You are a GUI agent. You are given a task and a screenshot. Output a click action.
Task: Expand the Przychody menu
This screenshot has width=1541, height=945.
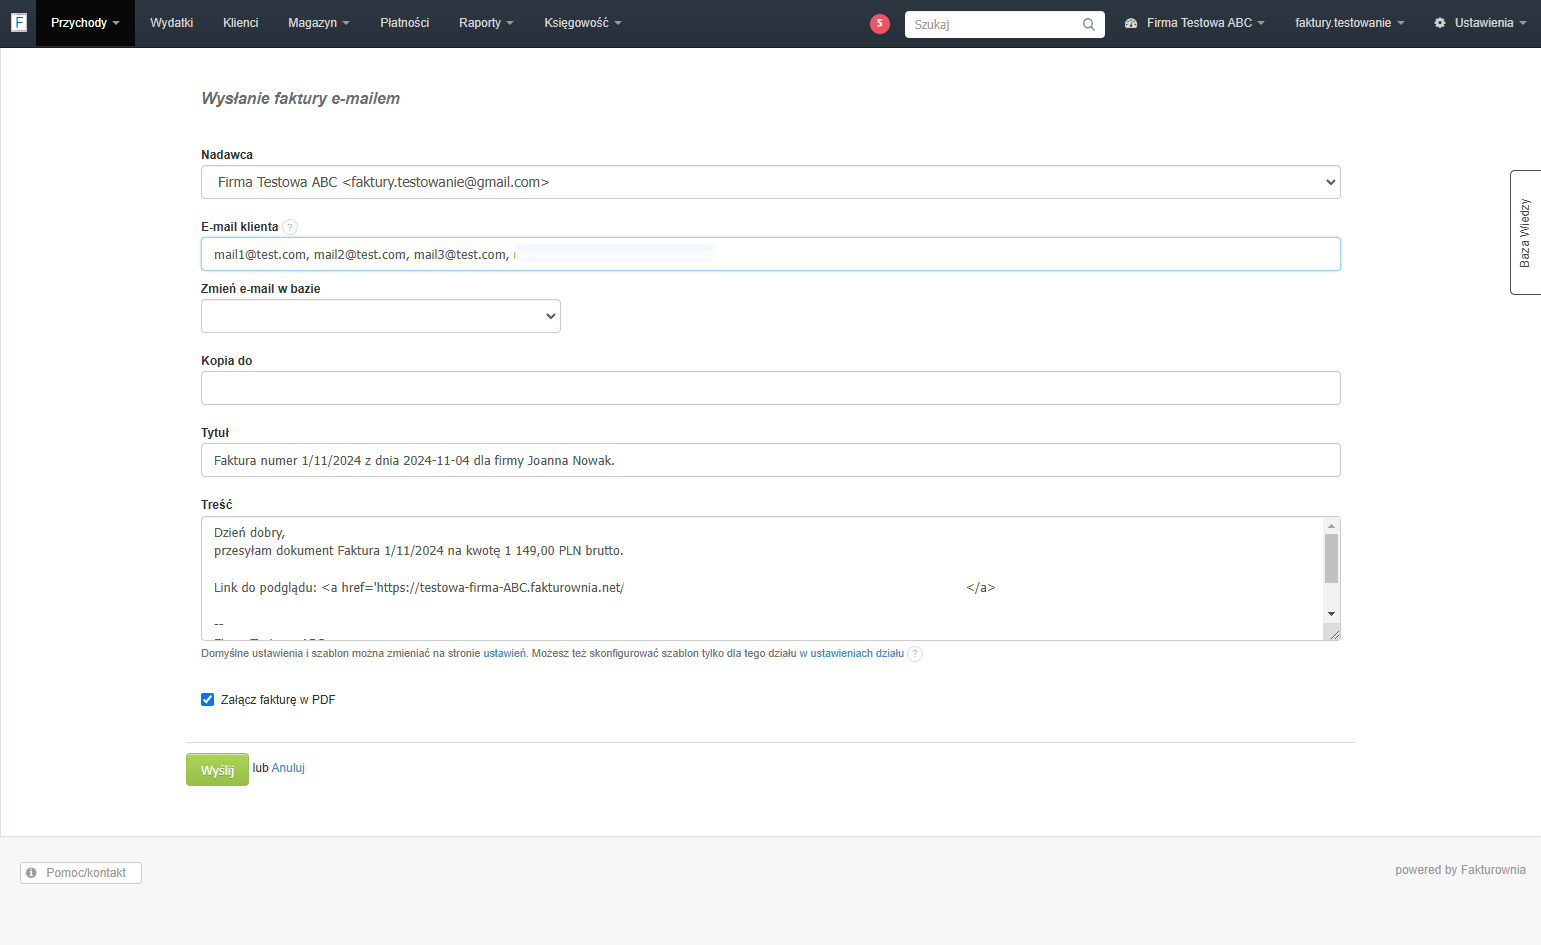(x=85, y=23)
